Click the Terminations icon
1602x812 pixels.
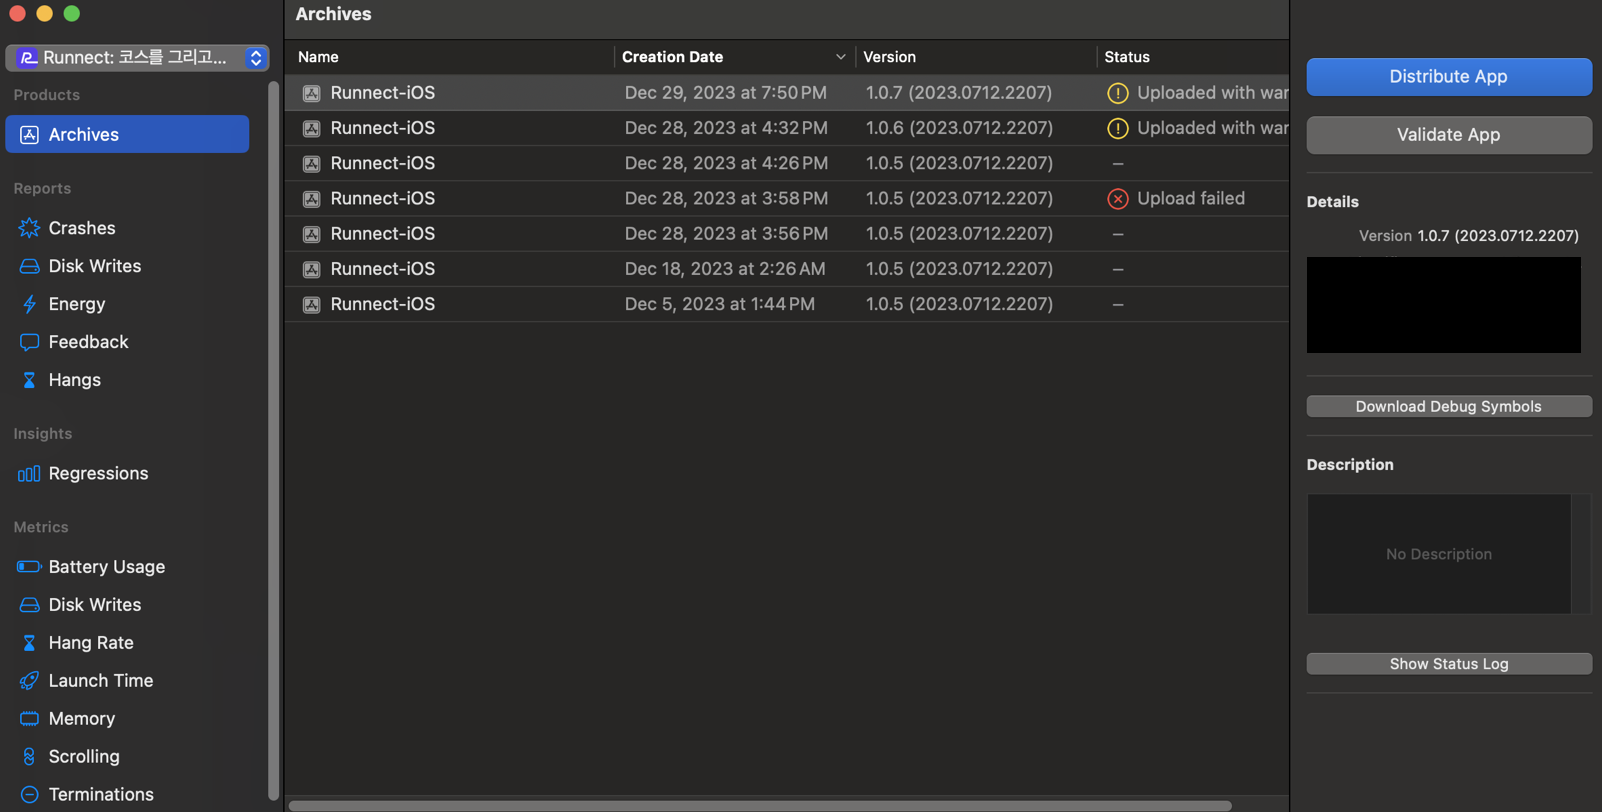click(29, 795)
